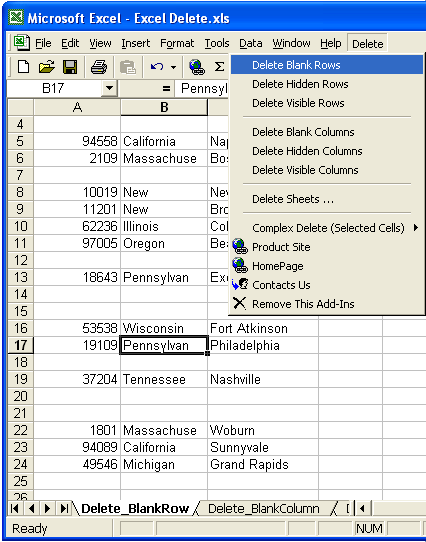Select cell containing 94558

coord(77,141)
